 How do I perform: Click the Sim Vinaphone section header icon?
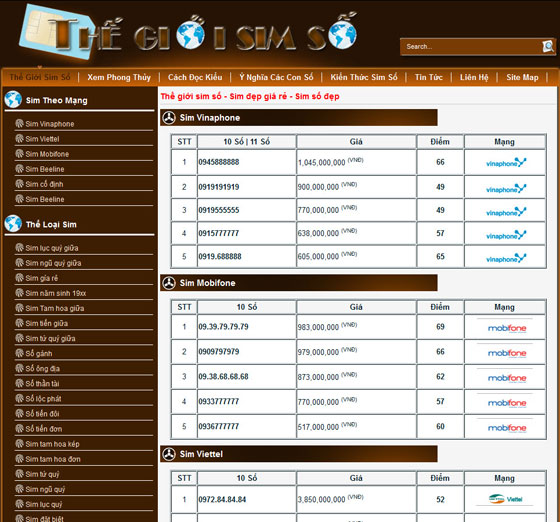[169, 117]
